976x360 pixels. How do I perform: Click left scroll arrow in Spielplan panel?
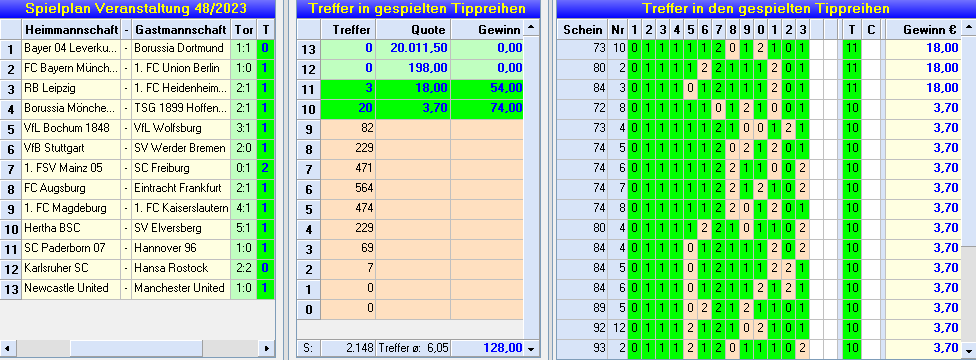[6, 348]
